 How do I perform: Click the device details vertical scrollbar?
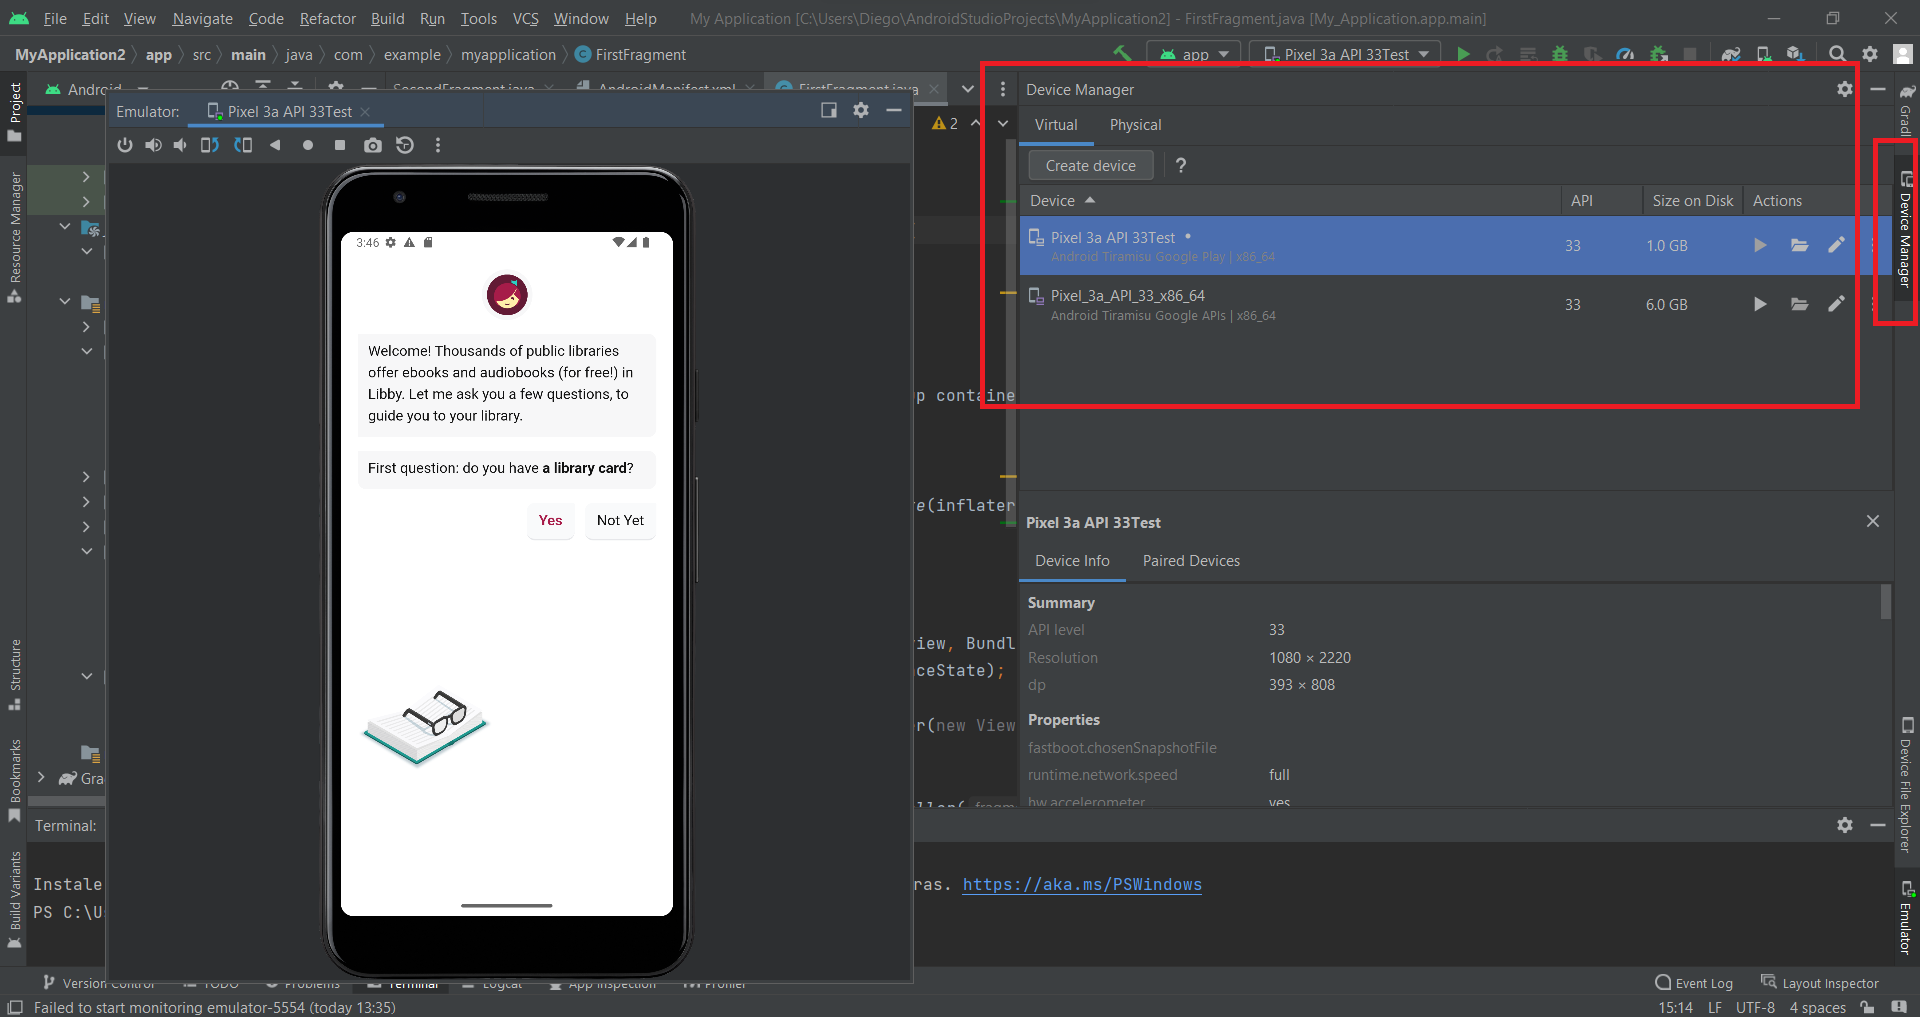pos(1886,603)
